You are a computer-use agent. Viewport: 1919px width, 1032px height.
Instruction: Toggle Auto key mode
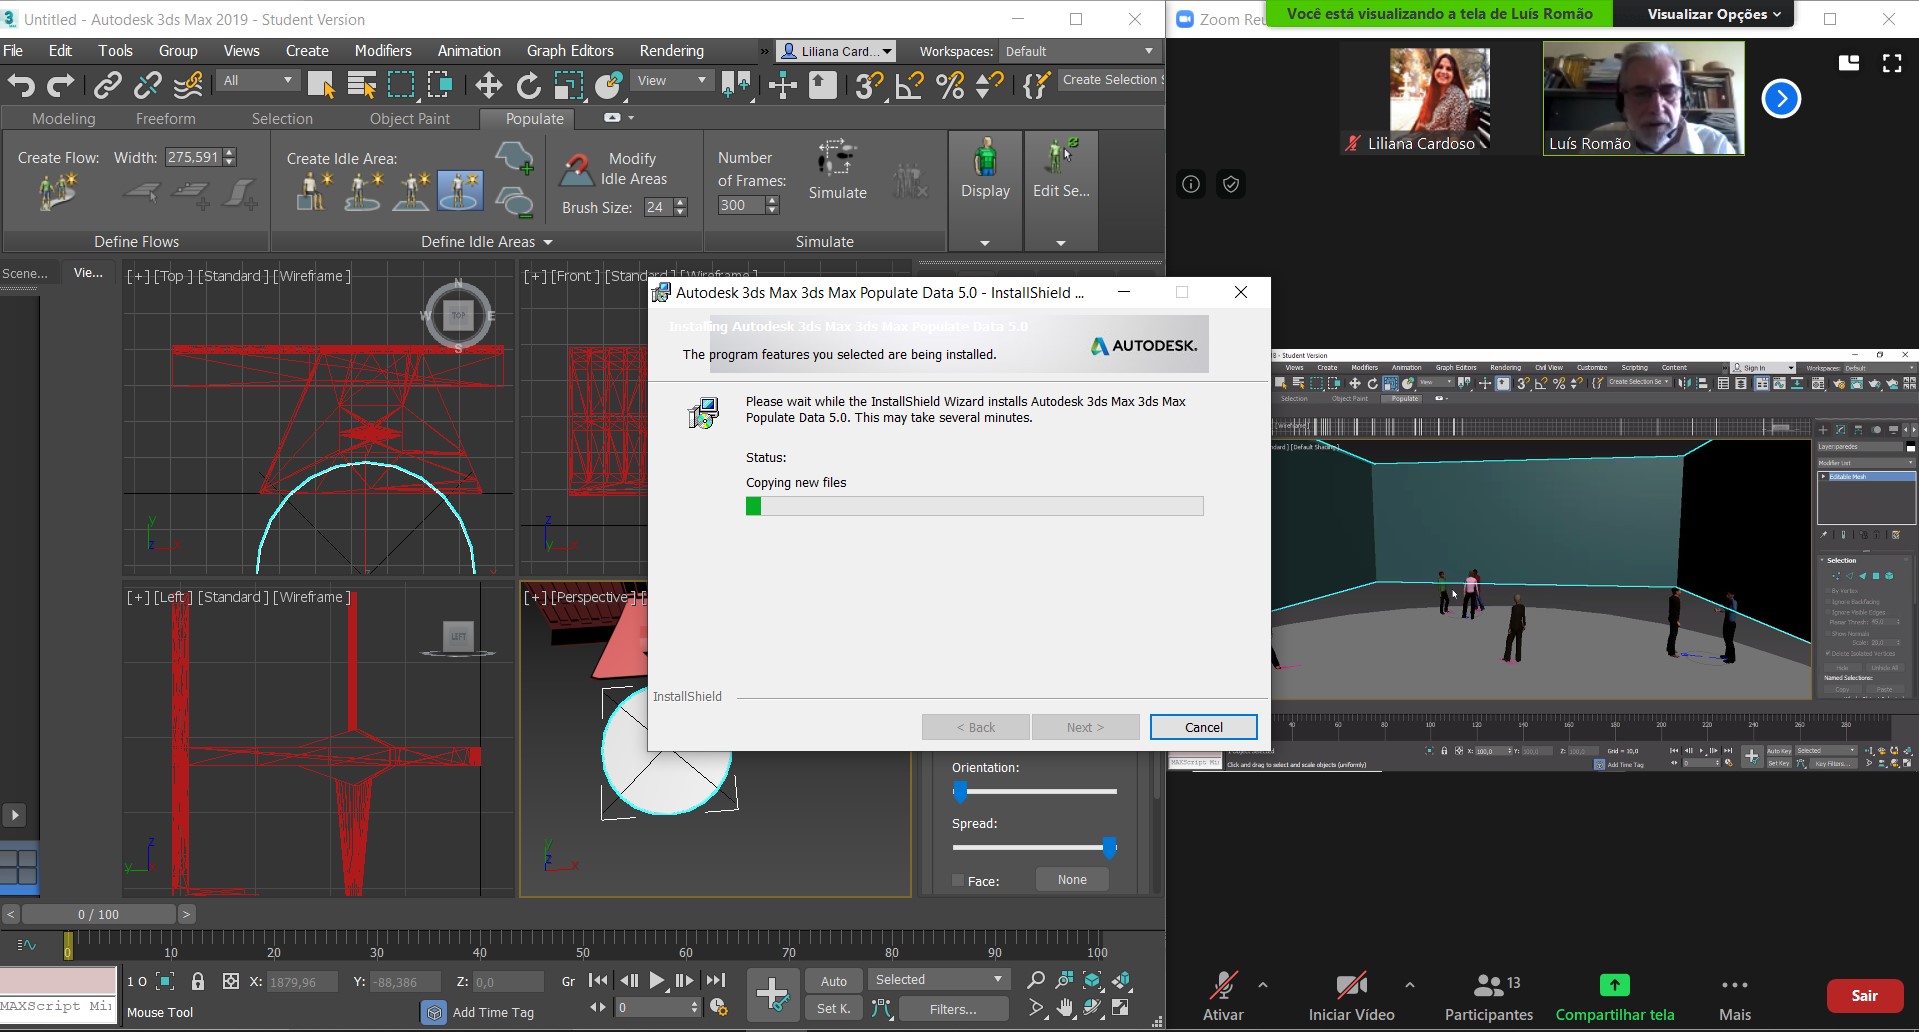tap(833, 981)
